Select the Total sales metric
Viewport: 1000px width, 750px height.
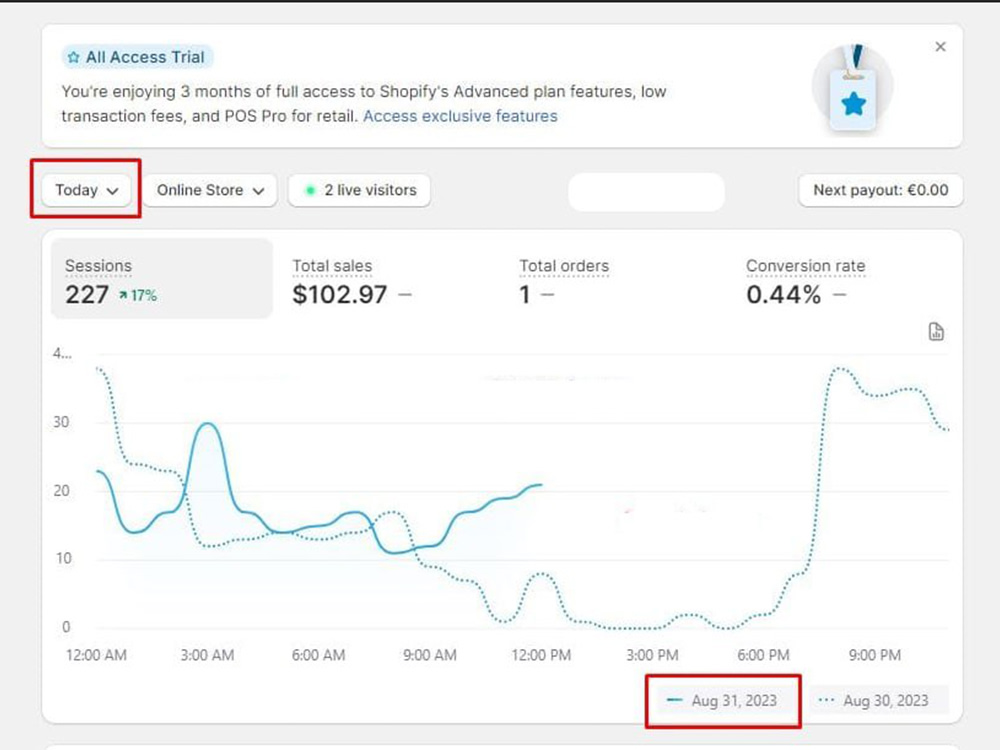pyautogui.click(x=351, y=282)
